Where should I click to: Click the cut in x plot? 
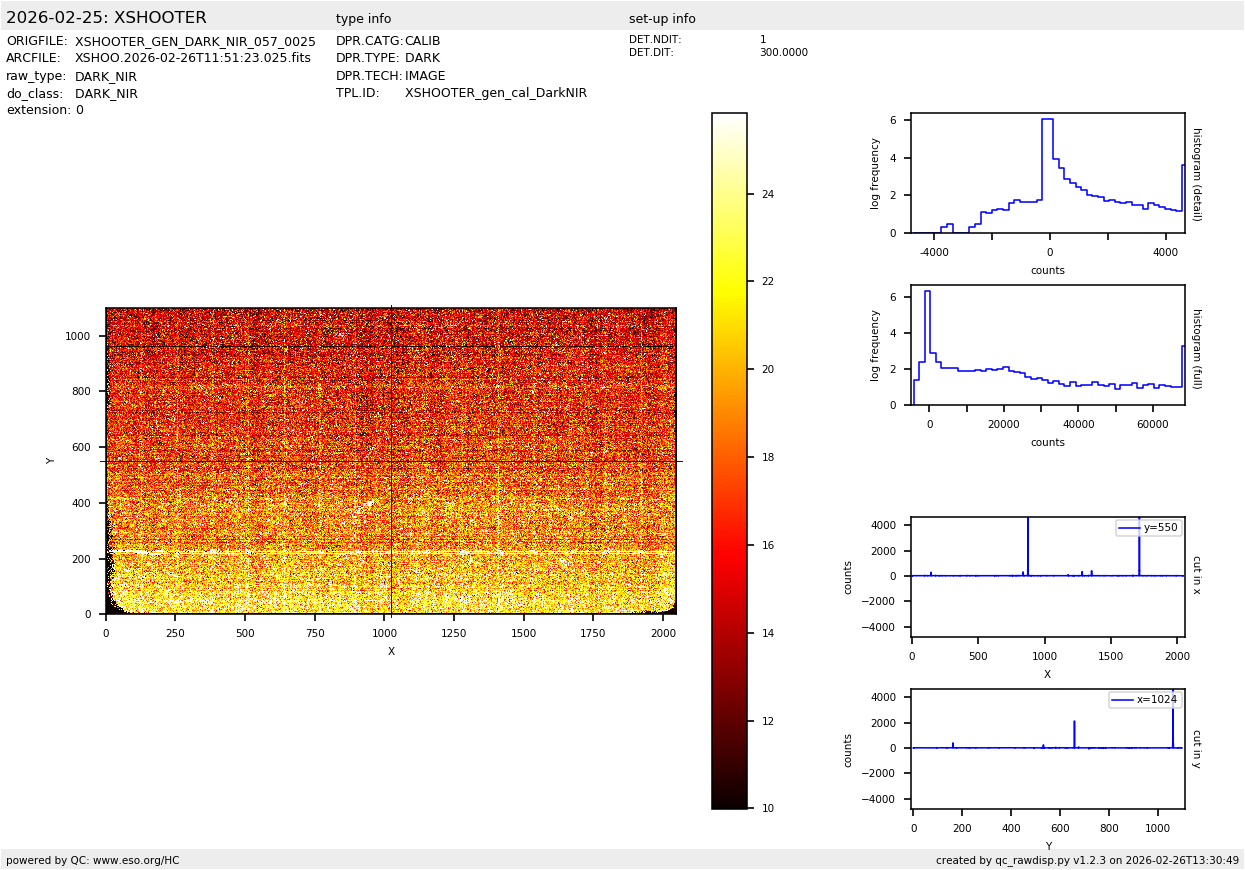pos(1047,576)
